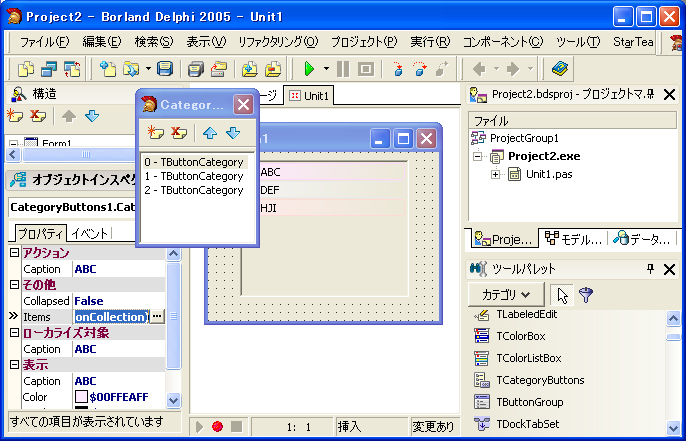Click new item icon in Structure pane
Image resolution: width=686 pixels, height=441 pixels.
tap(15, 116)
